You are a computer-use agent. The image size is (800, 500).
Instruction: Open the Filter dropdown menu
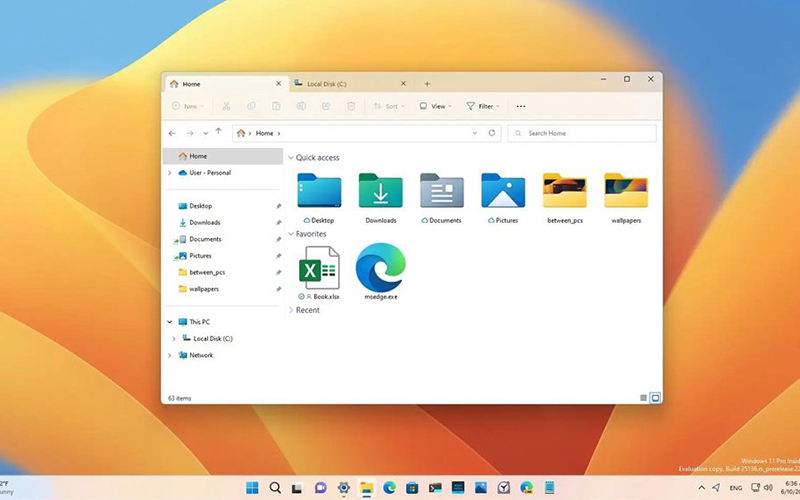pos(483,106)
